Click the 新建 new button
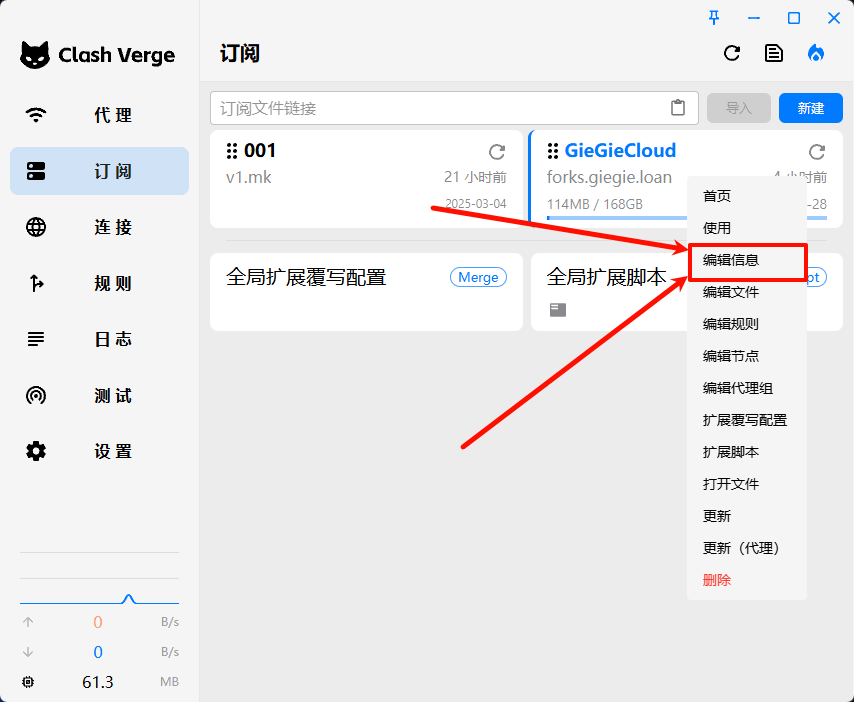This screenshot has width=854, height=702. pyautogui.click(x=810, y=108)
